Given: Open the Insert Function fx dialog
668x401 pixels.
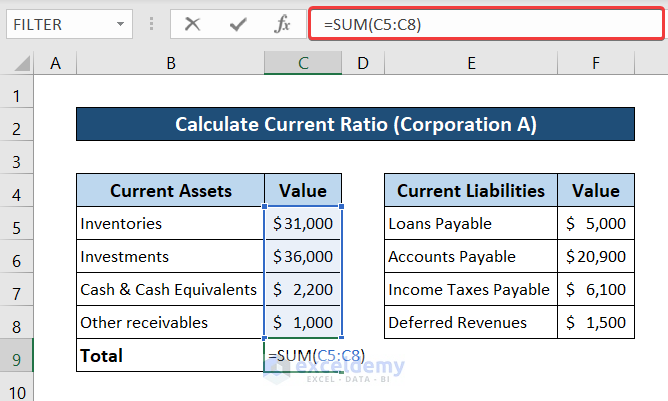Looking at the screenshot, I should (x=283, y=24).
